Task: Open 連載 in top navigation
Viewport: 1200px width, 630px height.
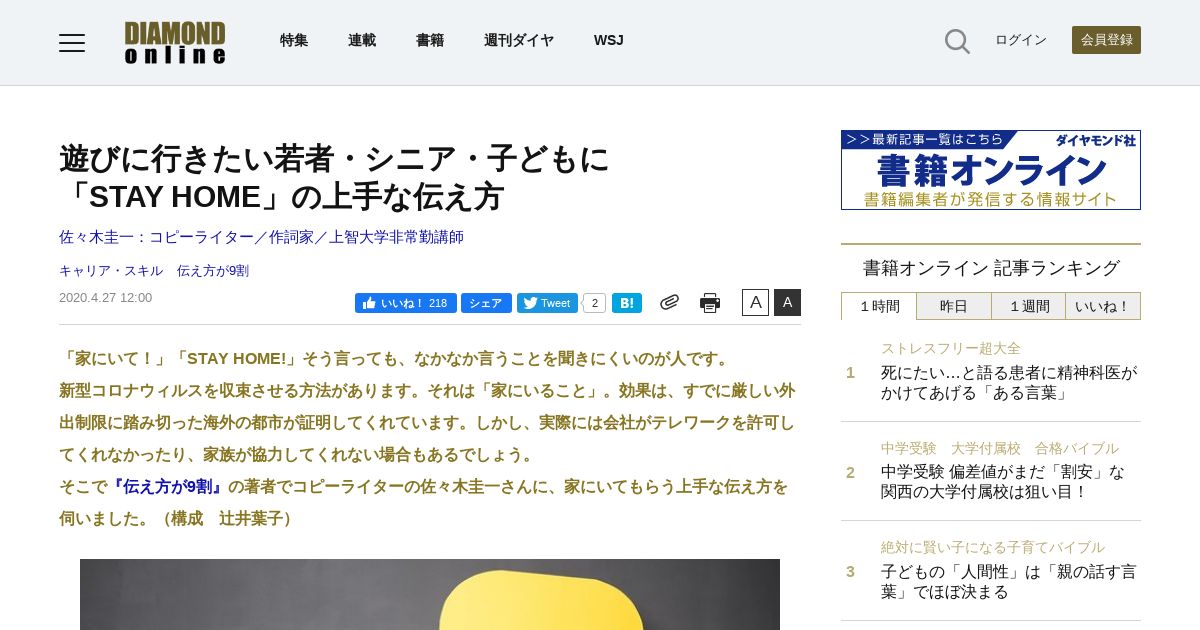Action: pyautogui.click(x=362, y=40)
